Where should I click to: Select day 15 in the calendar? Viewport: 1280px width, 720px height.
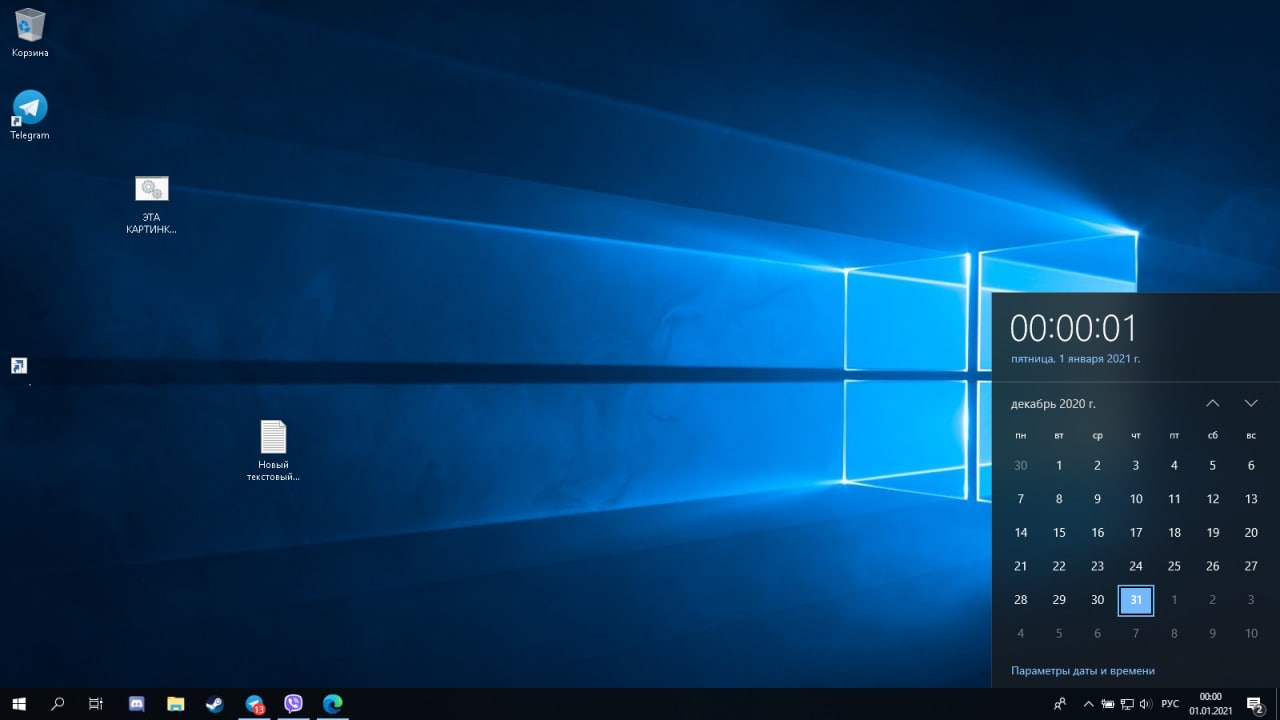click(x=1059, y=533)
